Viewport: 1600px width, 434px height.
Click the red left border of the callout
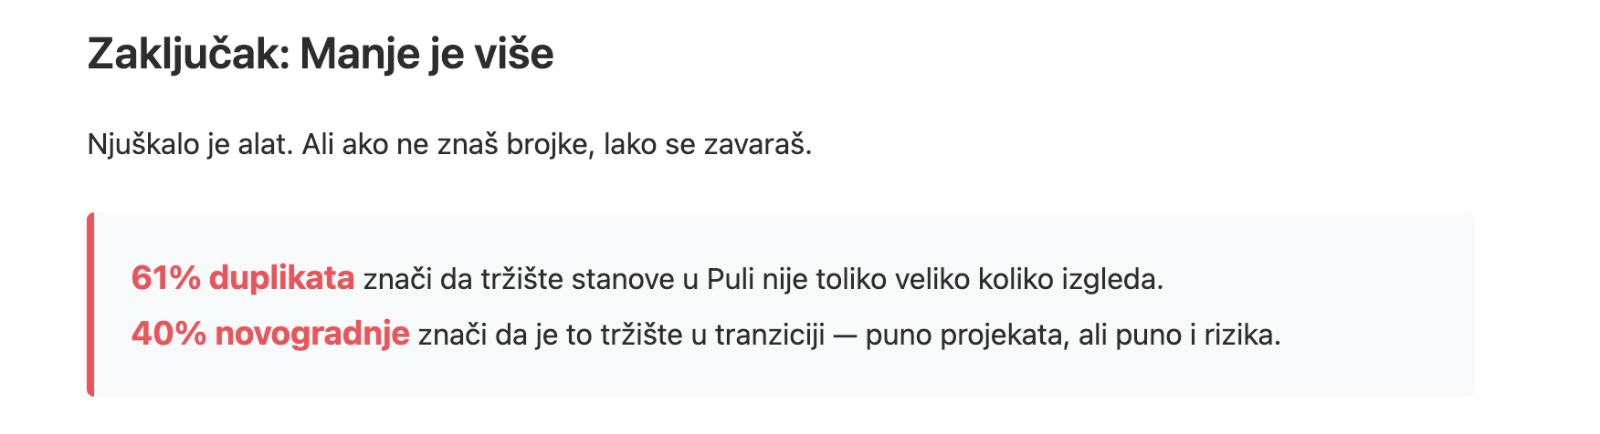(91, 305)
